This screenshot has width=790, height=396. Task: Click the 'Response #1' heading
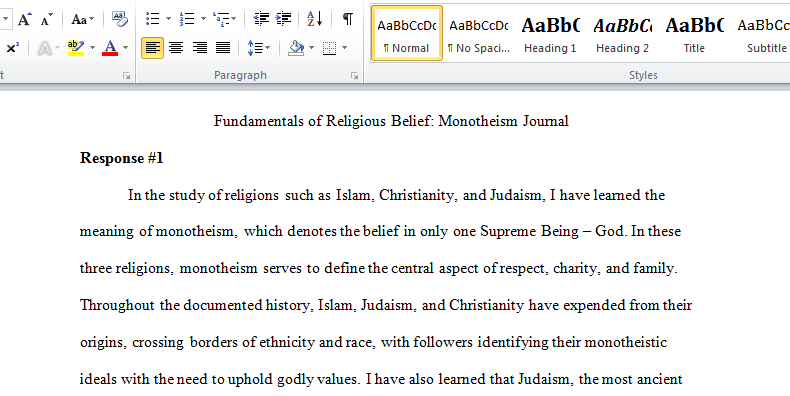(121, 158)
